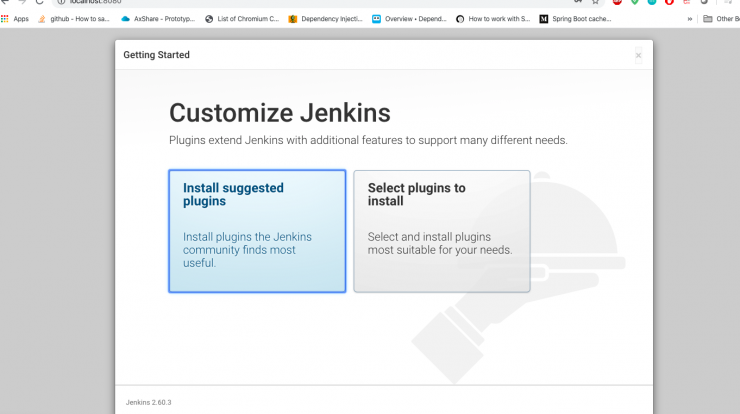Open the Apps bookmark shortcut
The height and width of the screenshot is (414, 740).
[15, 19]
